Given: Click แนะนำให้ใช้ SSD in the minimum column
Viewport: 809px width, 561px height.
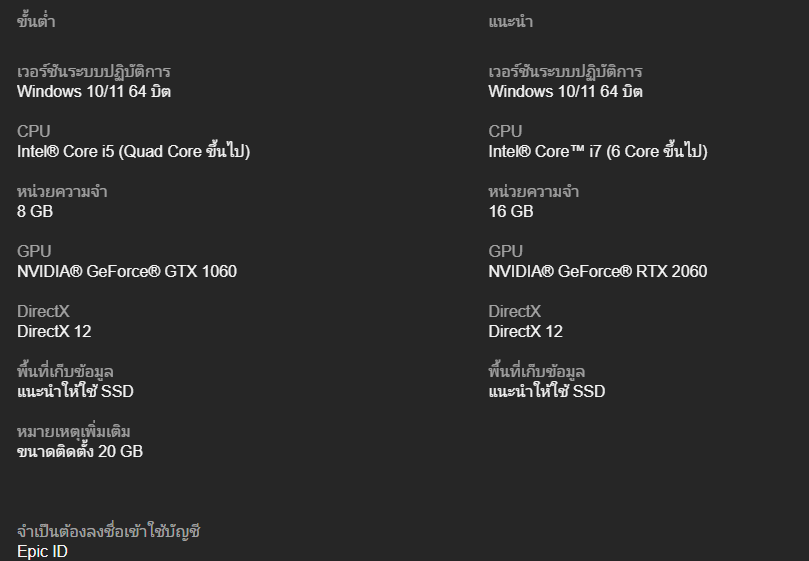Looking at the screenshot, I should (x=75, y=392).
